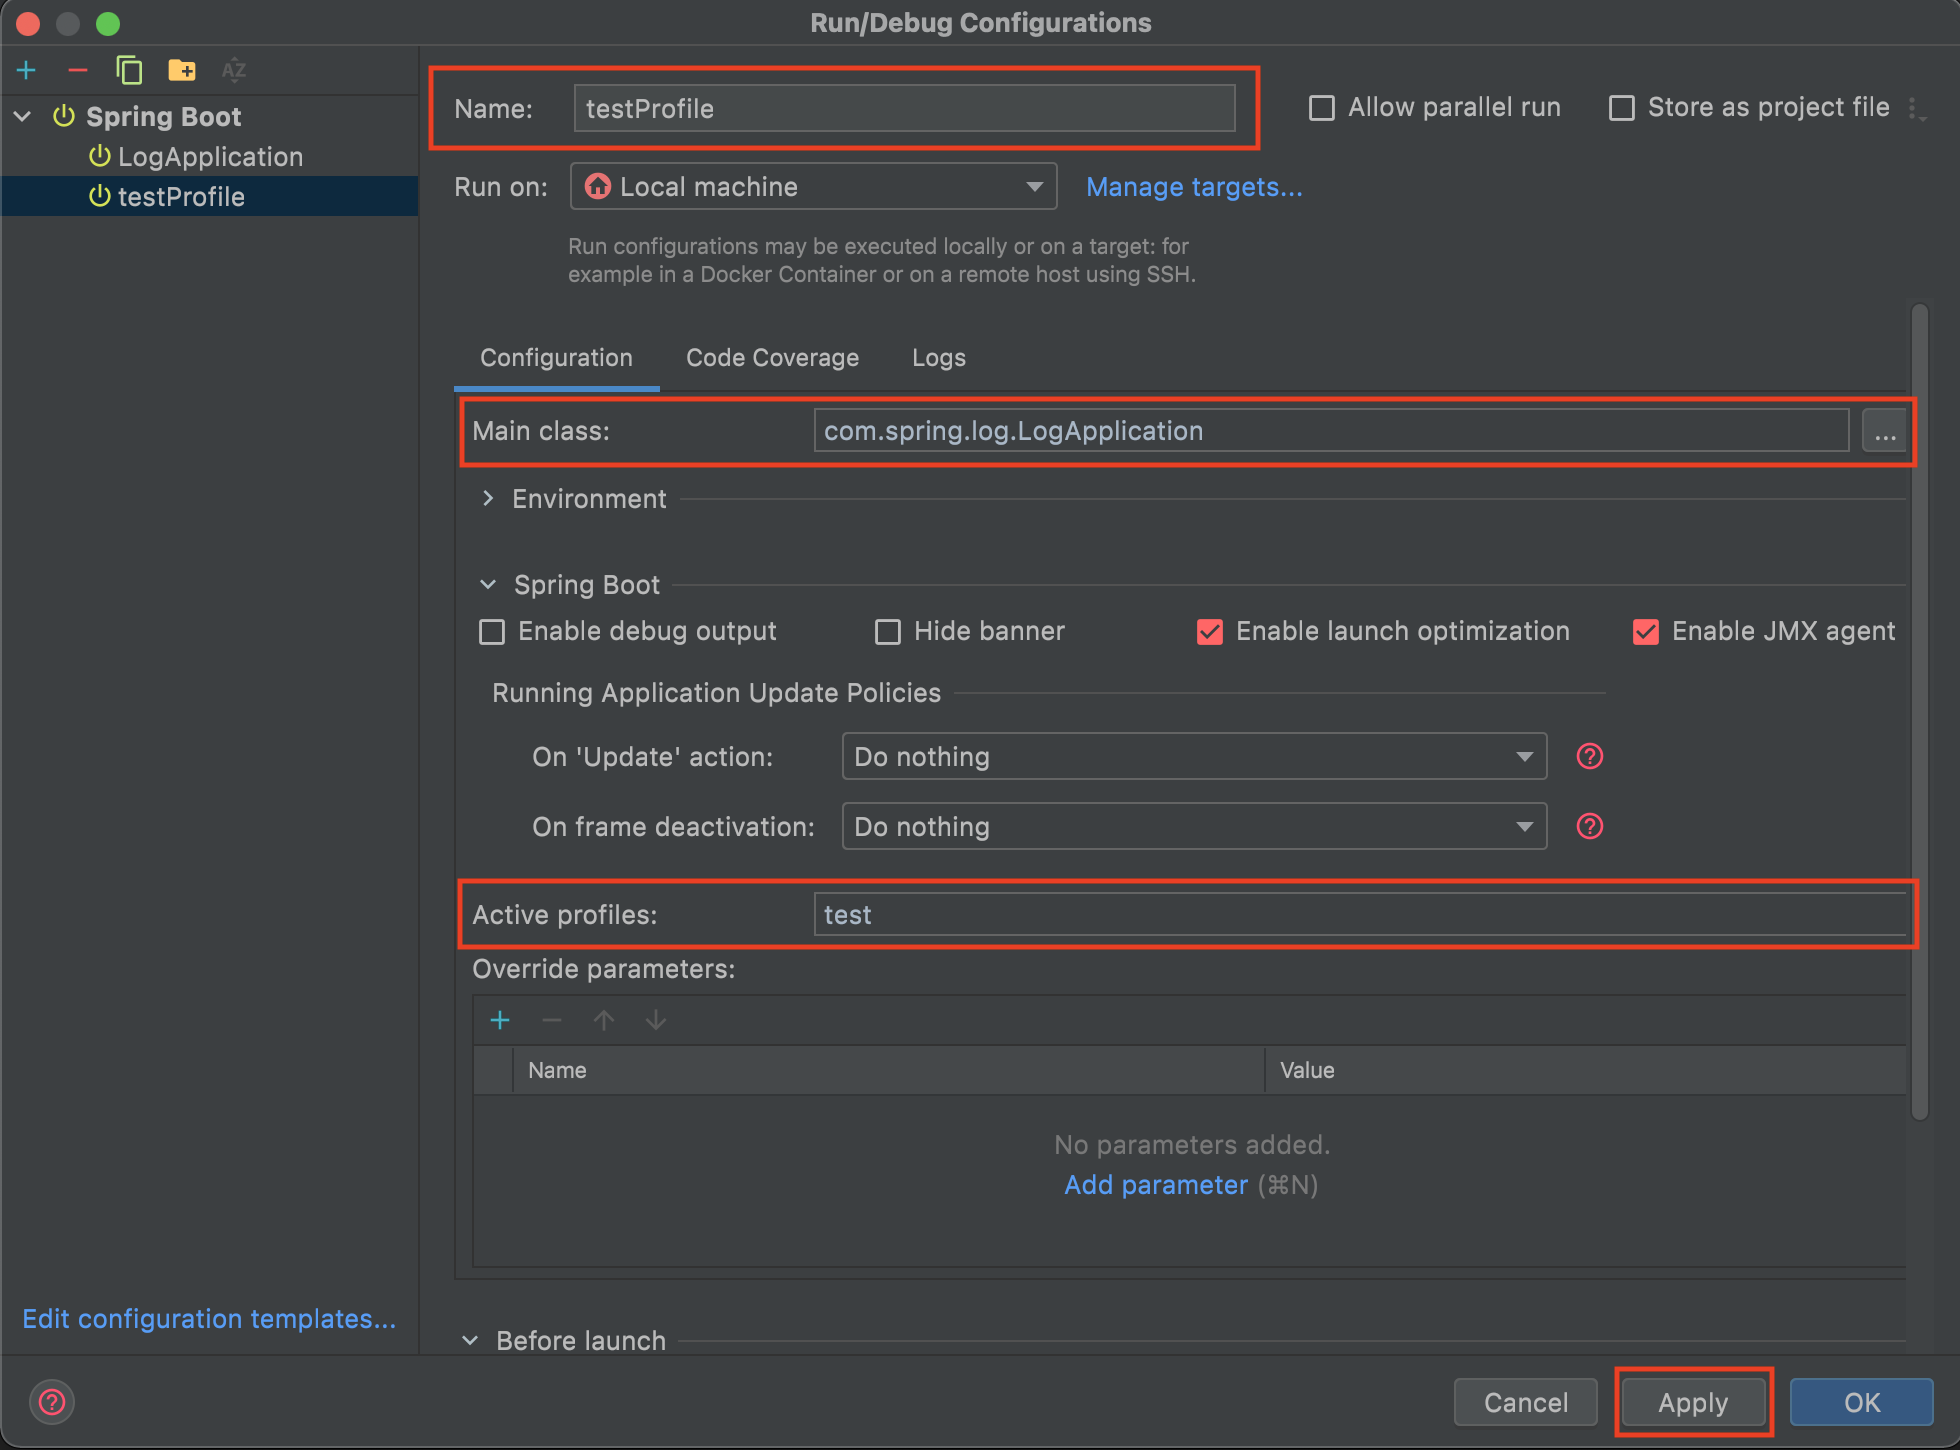Screen dimensions: 1960x1450
Task: Open the Run on Local machine dropdown
Action: [813, 187]
